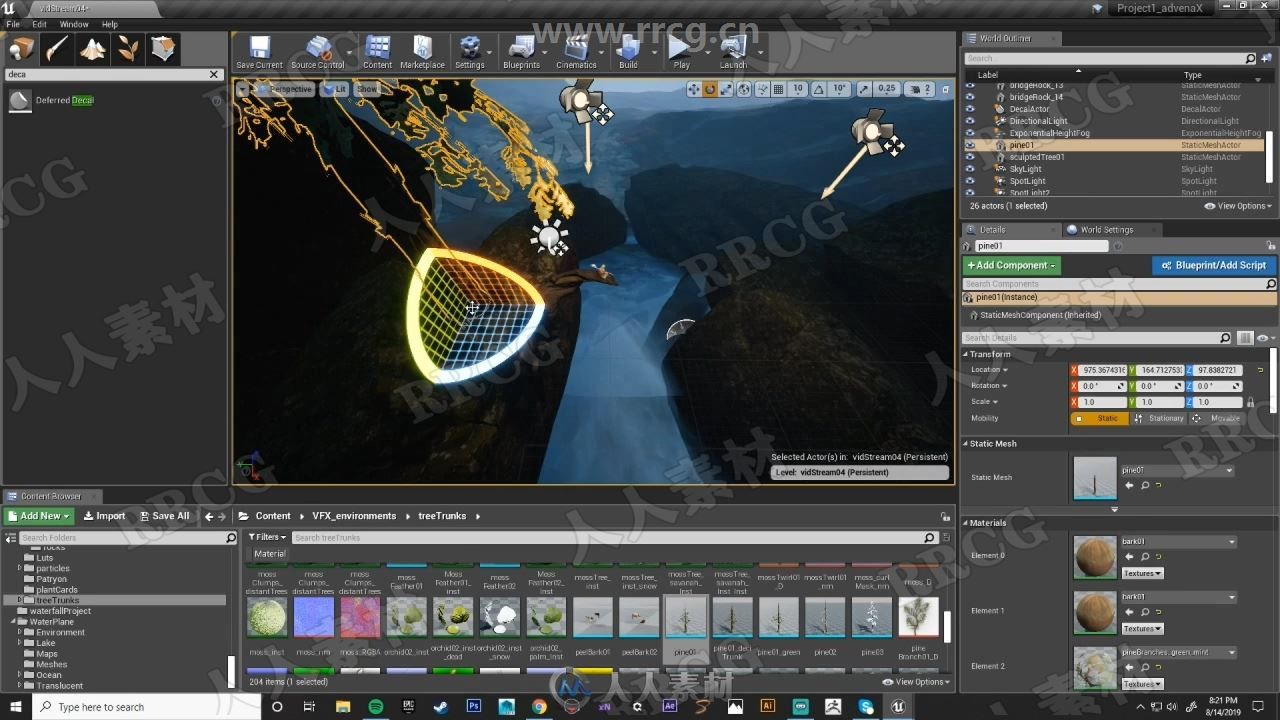Open Static Mesh pine01 asset dropdown

pyautogui.click(x=1177, y=470)
